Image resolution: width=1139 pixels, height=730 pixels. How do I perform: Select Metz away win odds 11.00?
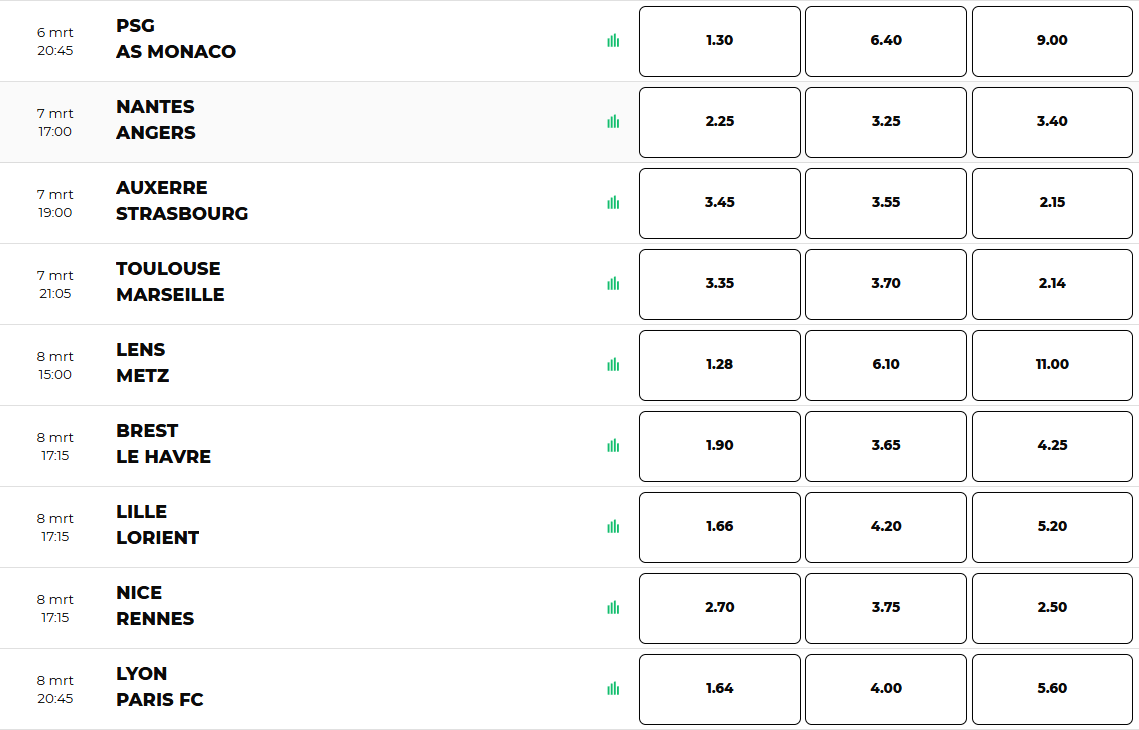tap(1052, 365)
